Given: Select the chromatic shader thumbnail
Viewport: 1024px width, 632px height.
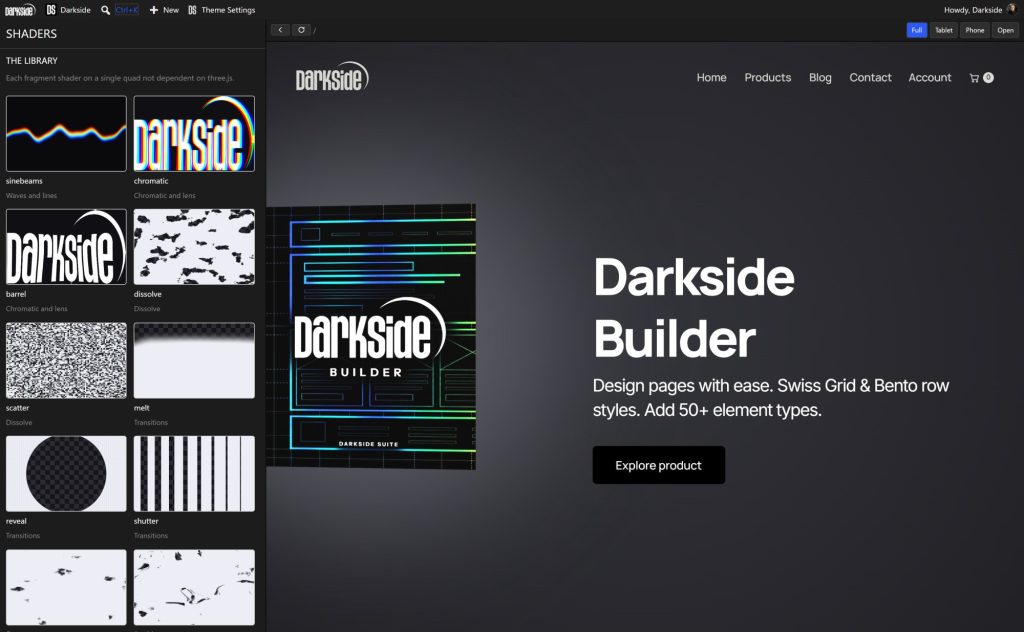Looking at the screenshot, I should tap(194, 134).
